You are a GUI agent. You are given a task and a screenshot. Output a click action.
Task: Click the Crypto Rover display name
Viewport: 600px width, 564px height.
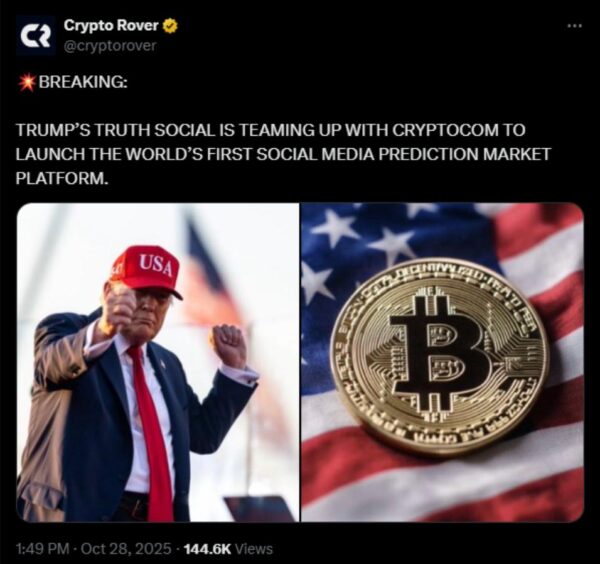point(111,25)
